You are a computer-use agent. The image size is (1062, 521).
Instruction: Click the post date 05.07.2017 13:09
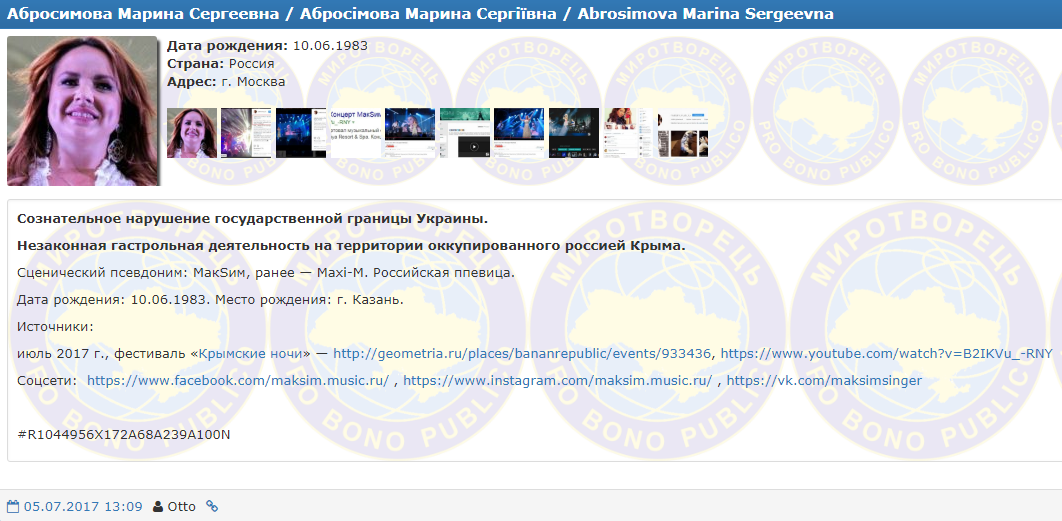83,506
